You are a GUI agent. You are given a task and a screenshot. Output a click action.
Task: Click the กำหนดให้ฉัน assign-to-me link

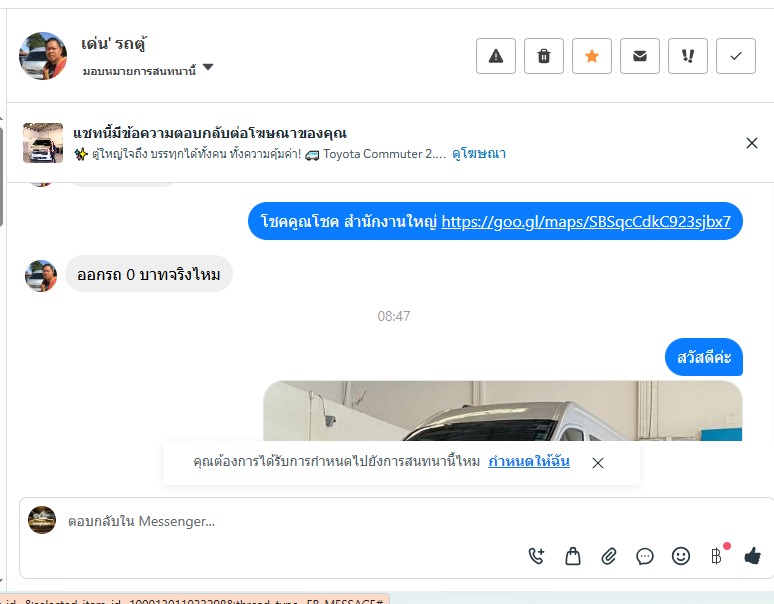[x=529, y=461]
